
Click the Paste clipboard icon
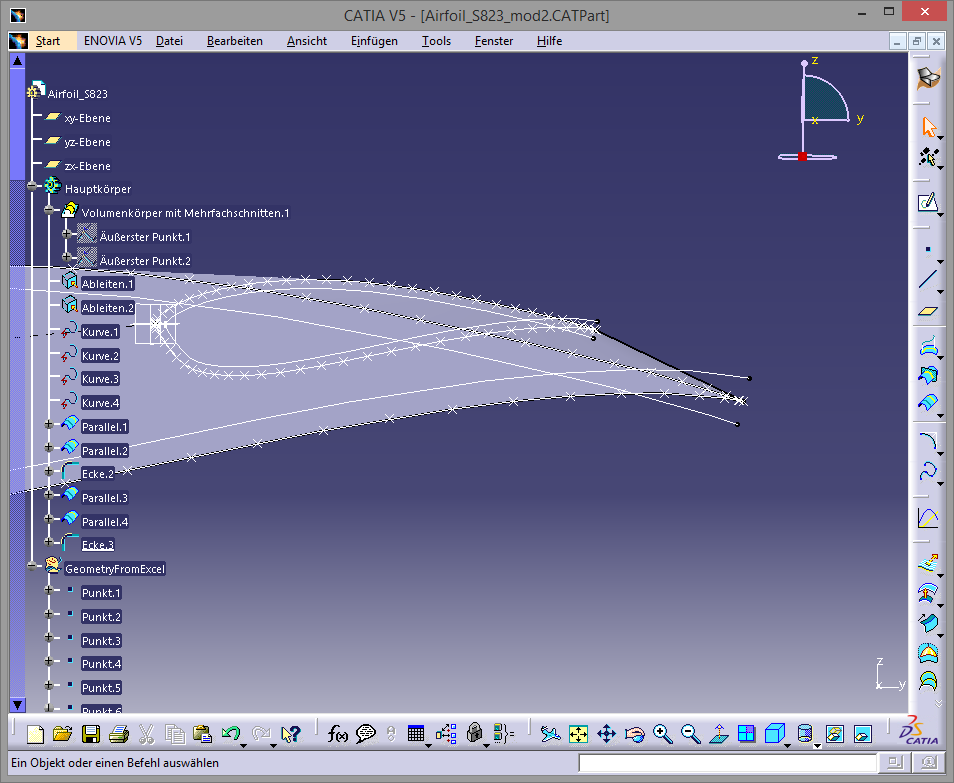pyautogui.click(x=202, y=734)
